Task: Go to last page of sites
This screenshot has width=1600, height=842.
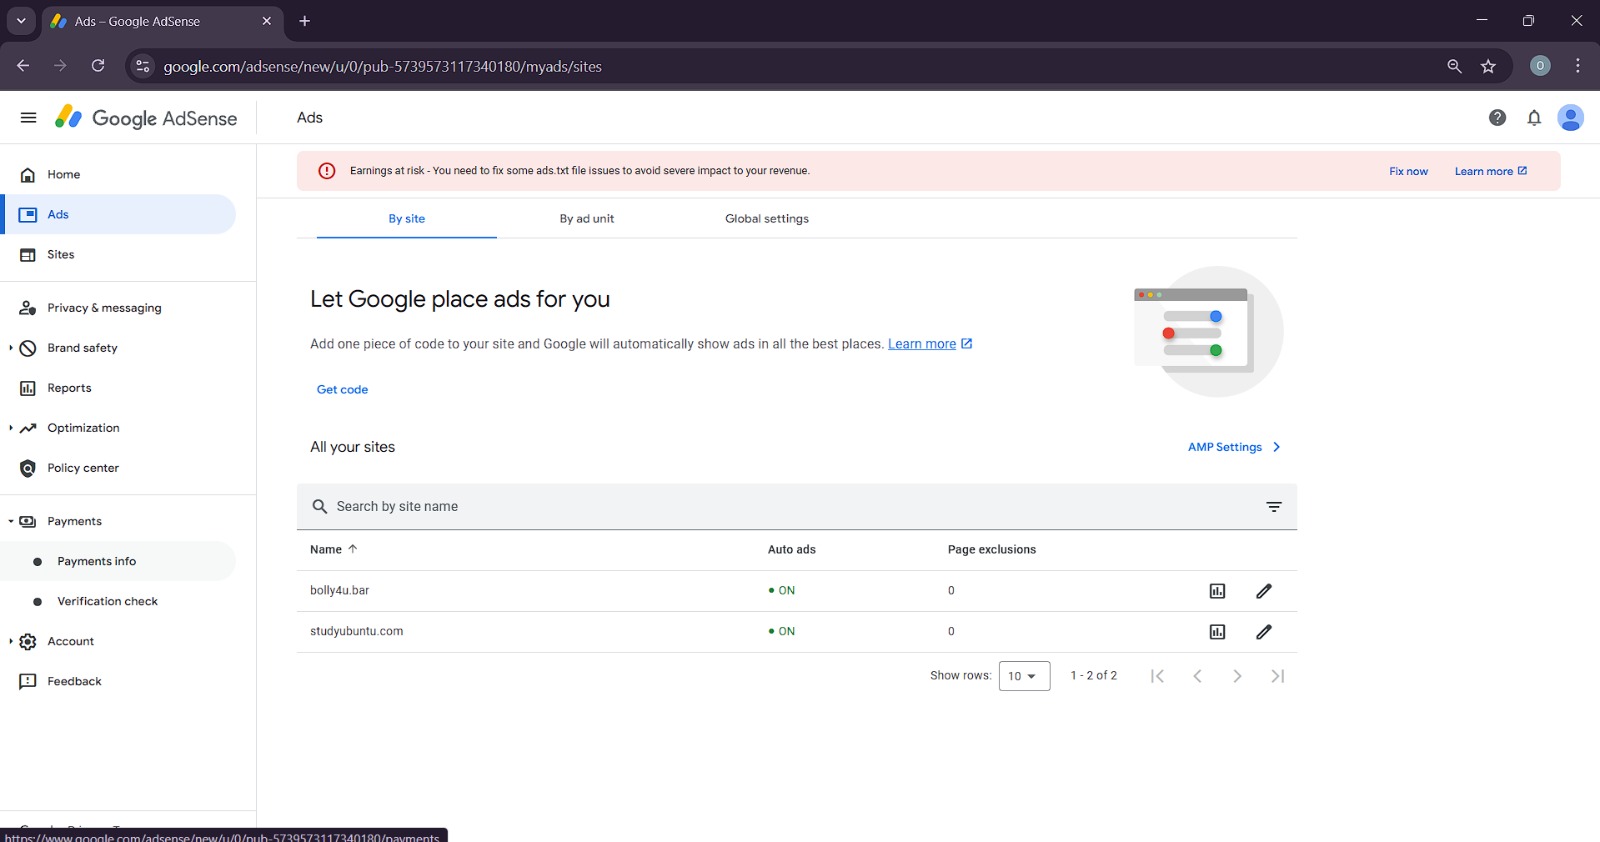Action: (1277, 676)
